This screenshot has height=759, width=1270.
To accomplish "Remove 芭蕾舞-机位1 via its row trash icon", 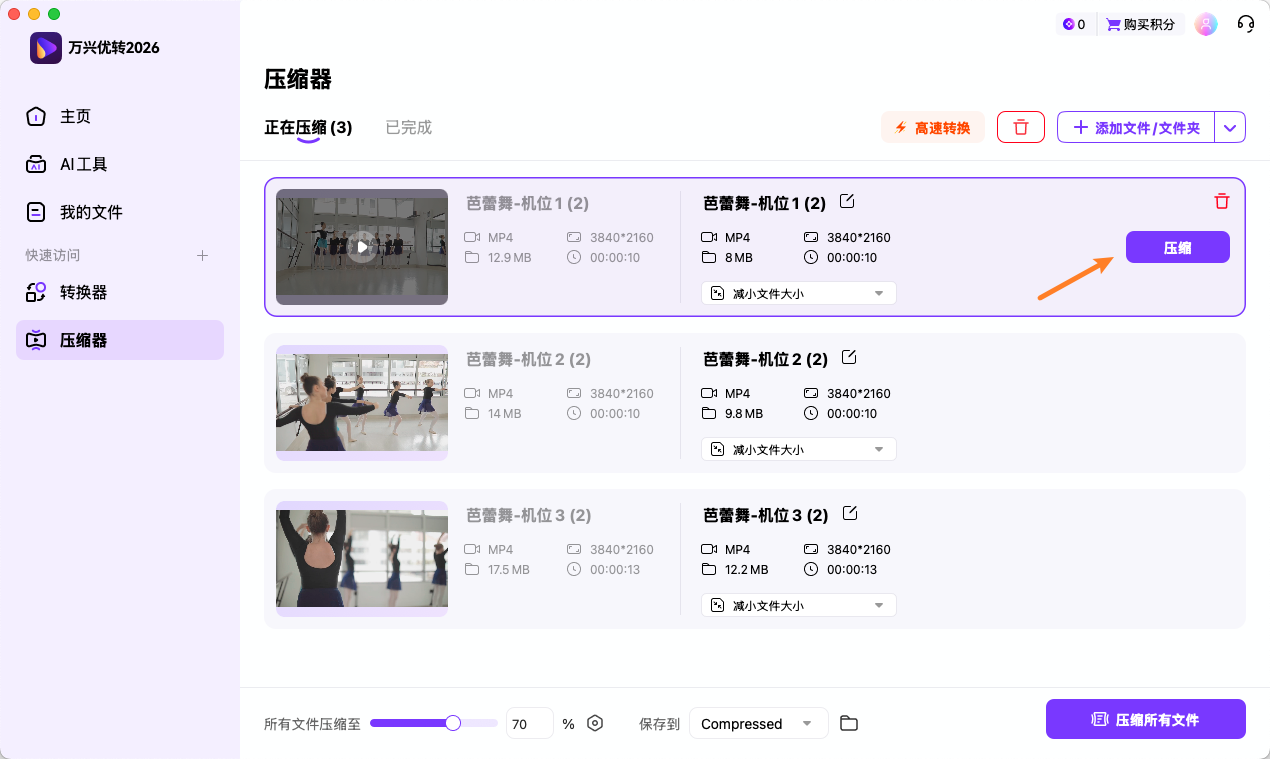I will click(x=1221, y=201).
